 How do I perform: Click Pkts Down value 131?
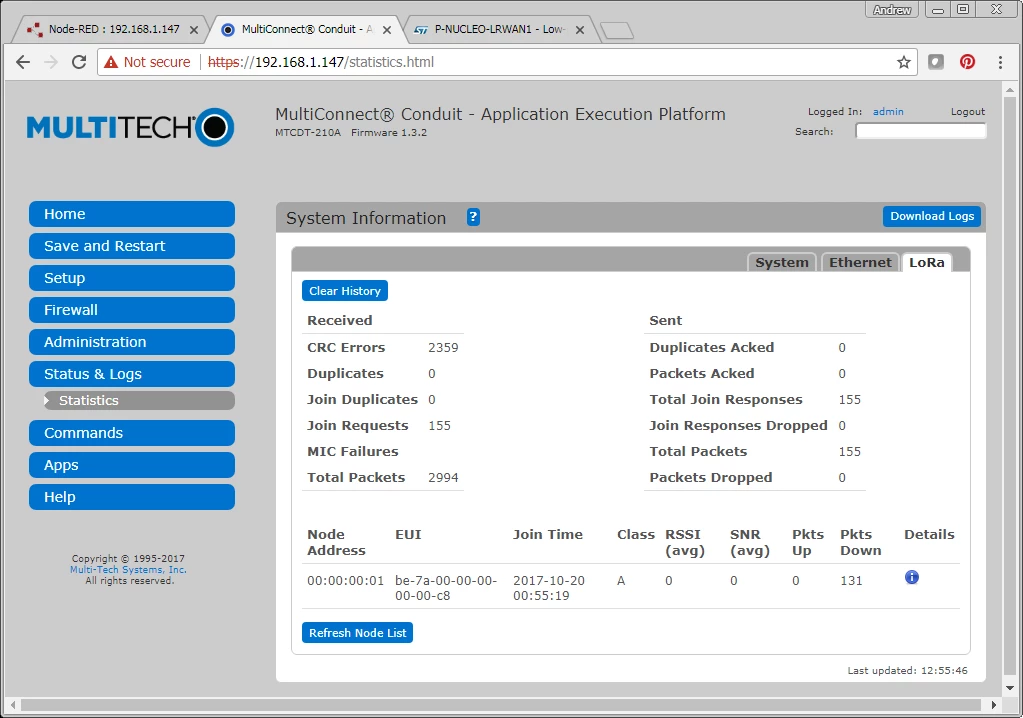click(851, 580)
